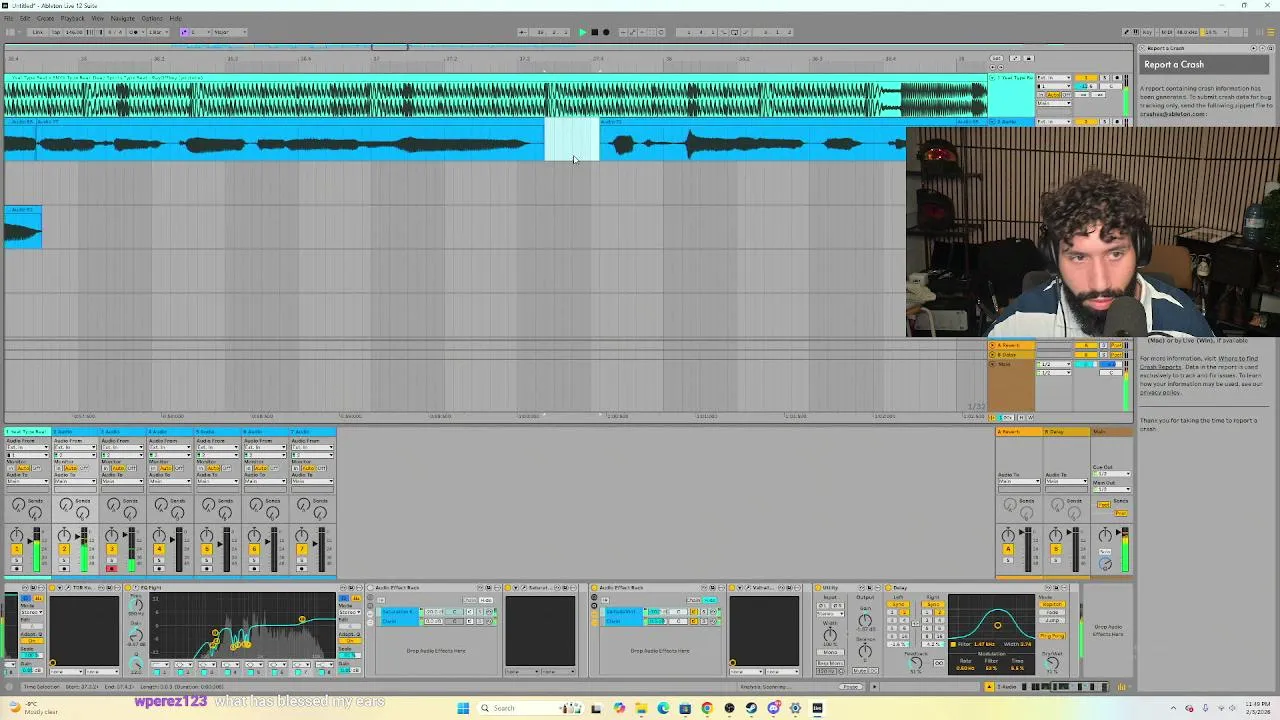1280x720 pixels.
Task: Arm the global Record button
Action: [x=606, y=32]
